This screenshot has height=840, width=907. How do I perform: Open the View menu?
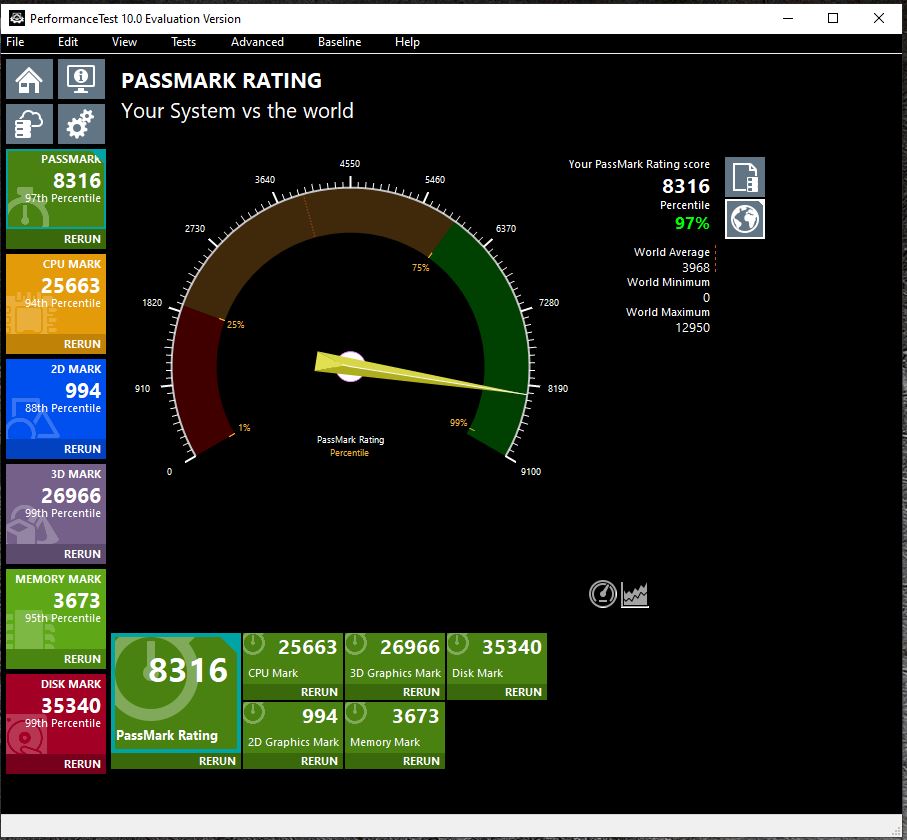pyautogui.click(x=124, y=42)
